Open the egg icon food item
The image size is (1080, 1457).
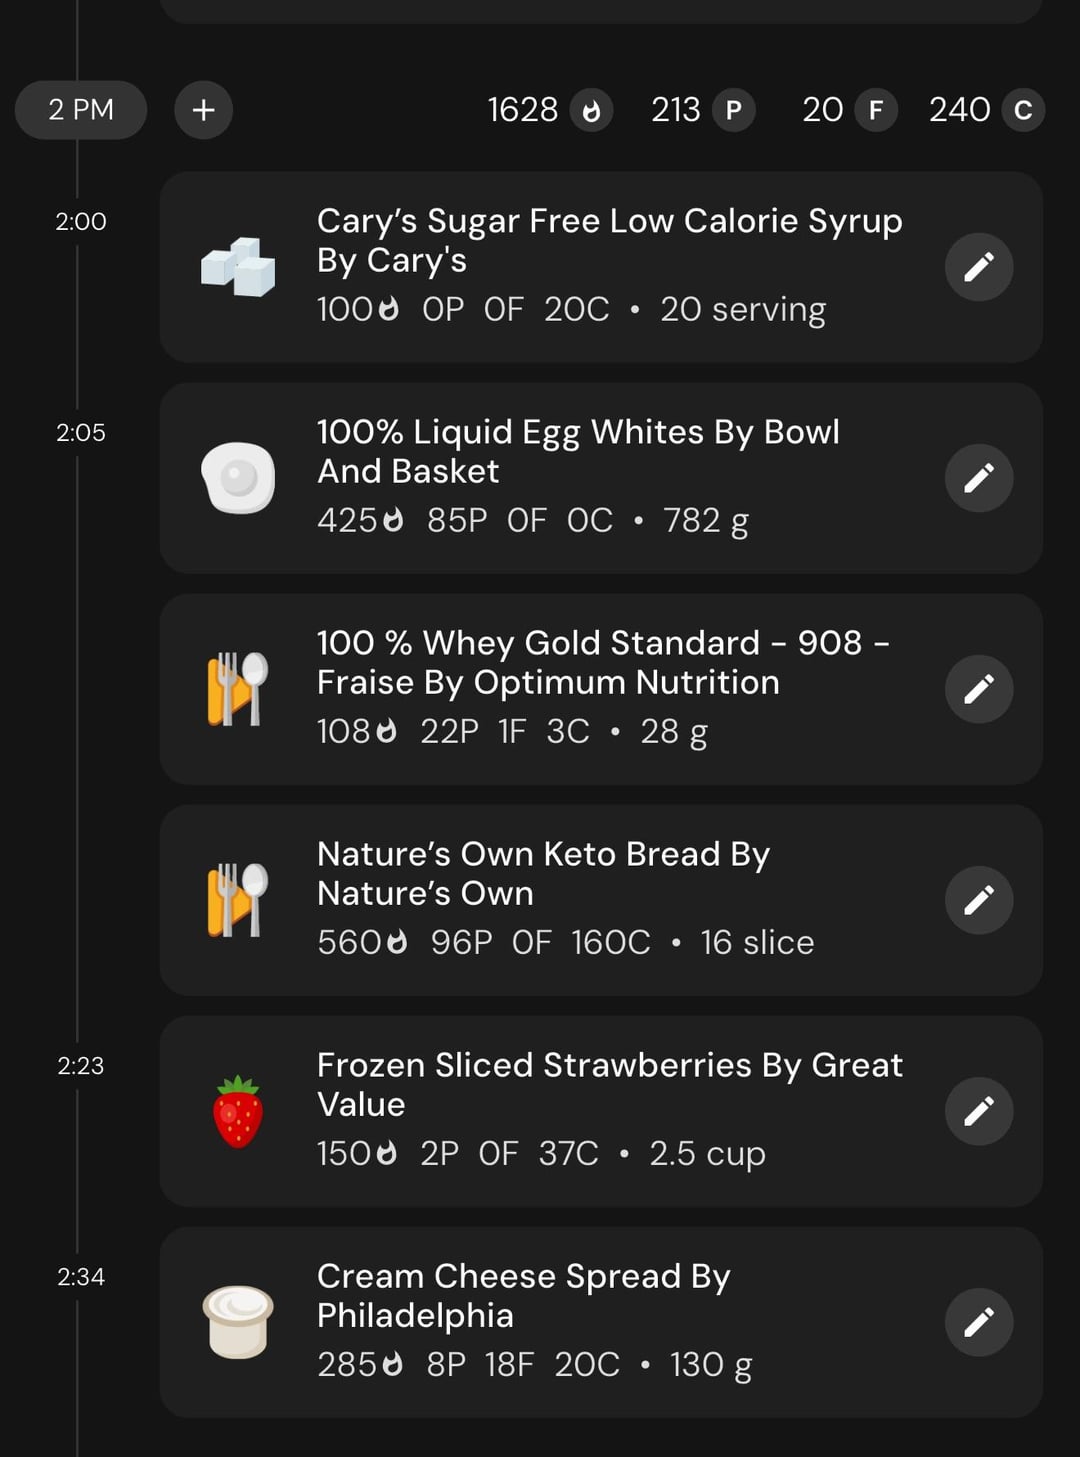tap(238, 478)
